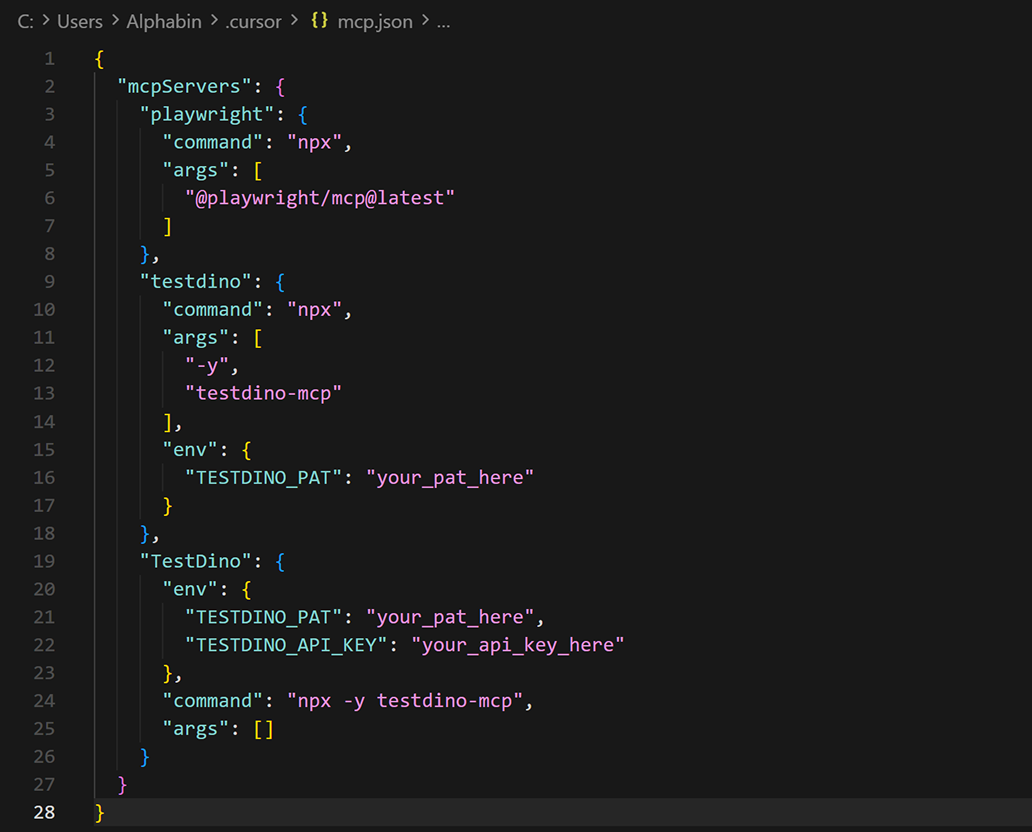The width and height of the screenshot is (1032, 832).
Task: Click the closing brace on line 17
Action: click(168, 506)
